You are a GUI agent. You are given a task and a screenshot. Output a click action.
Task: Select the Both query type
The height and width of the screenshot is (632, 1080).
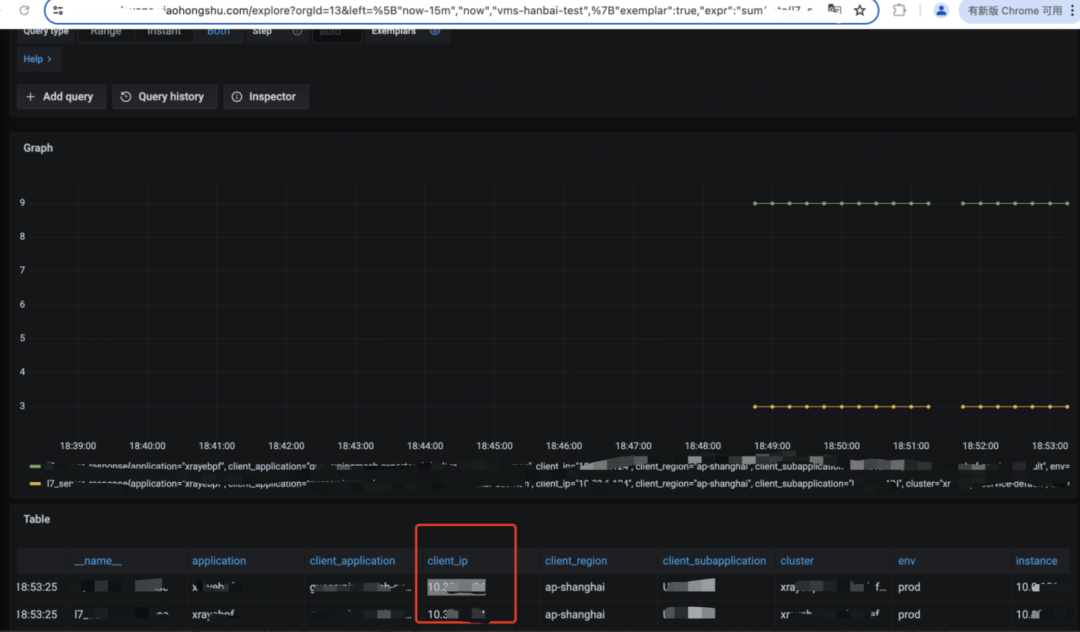(218, 32)
